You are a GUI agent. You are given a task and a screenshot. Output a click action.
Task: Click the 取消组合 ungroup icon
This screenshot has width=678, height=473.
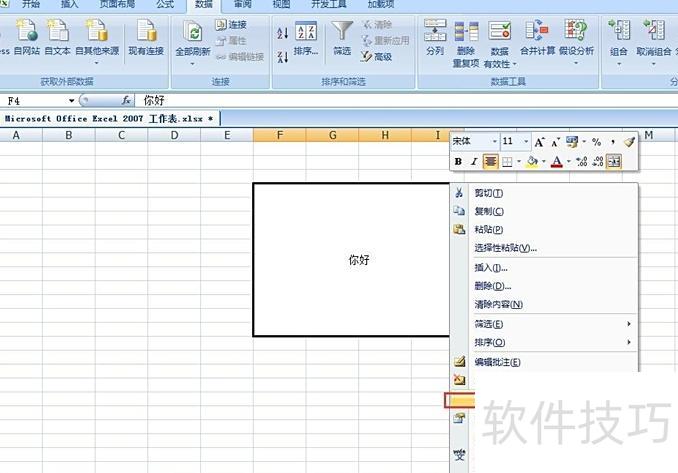pos(653,30)
